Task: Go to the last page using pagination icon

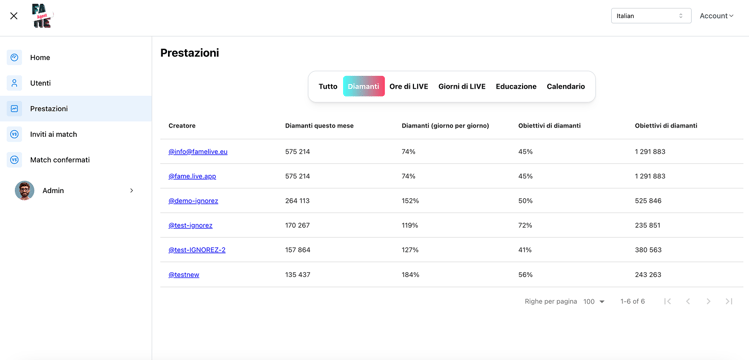Action: coord(728,301)
